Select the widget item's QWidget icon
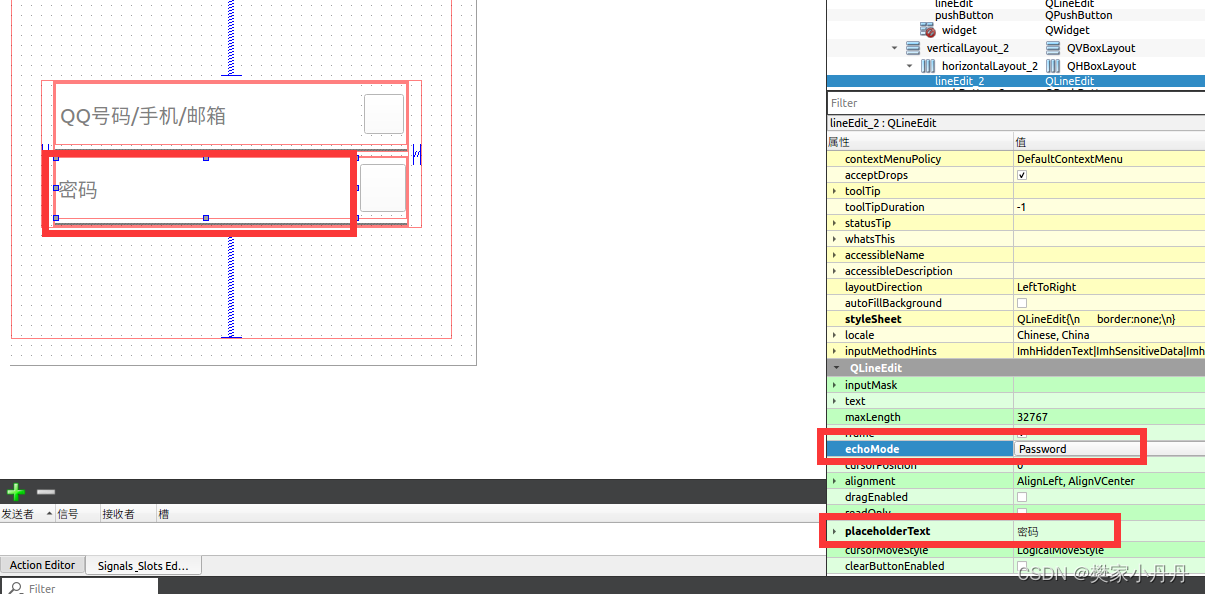Viewport: 1205px width, 594px height. tap(925, 30)
